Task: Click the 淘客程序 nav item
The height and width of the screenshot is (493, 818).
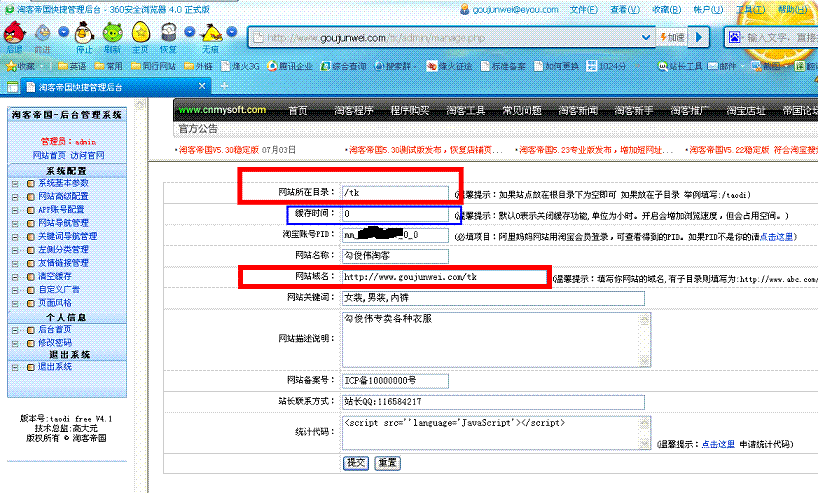Action: [x=354, y=111]
